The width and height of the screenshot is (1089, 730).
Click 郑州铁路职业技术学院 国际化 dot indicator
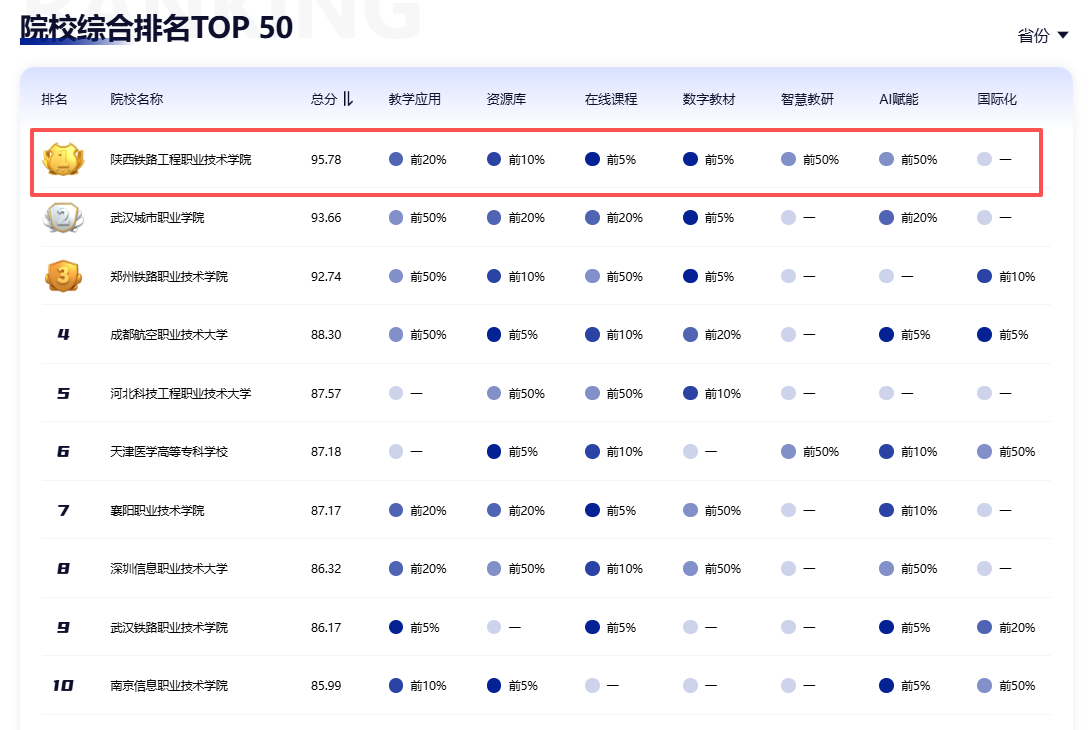(x=984, y=276)
